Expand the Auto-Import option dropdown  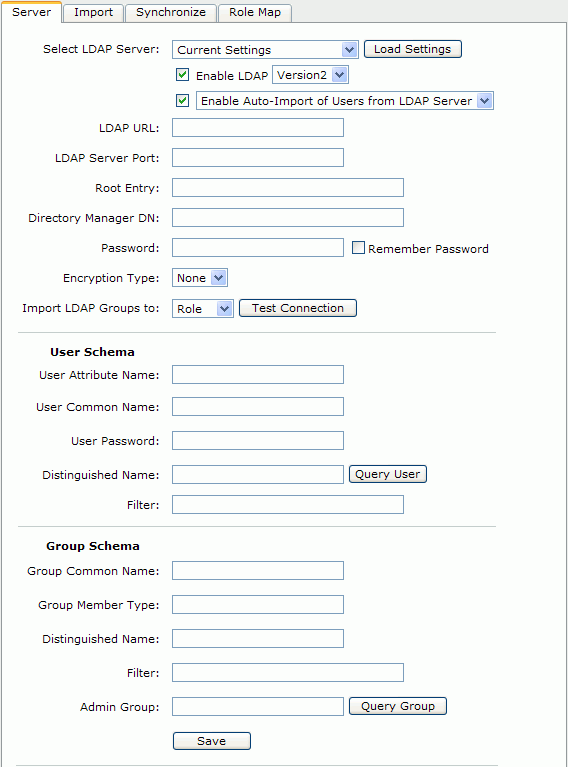344,101
